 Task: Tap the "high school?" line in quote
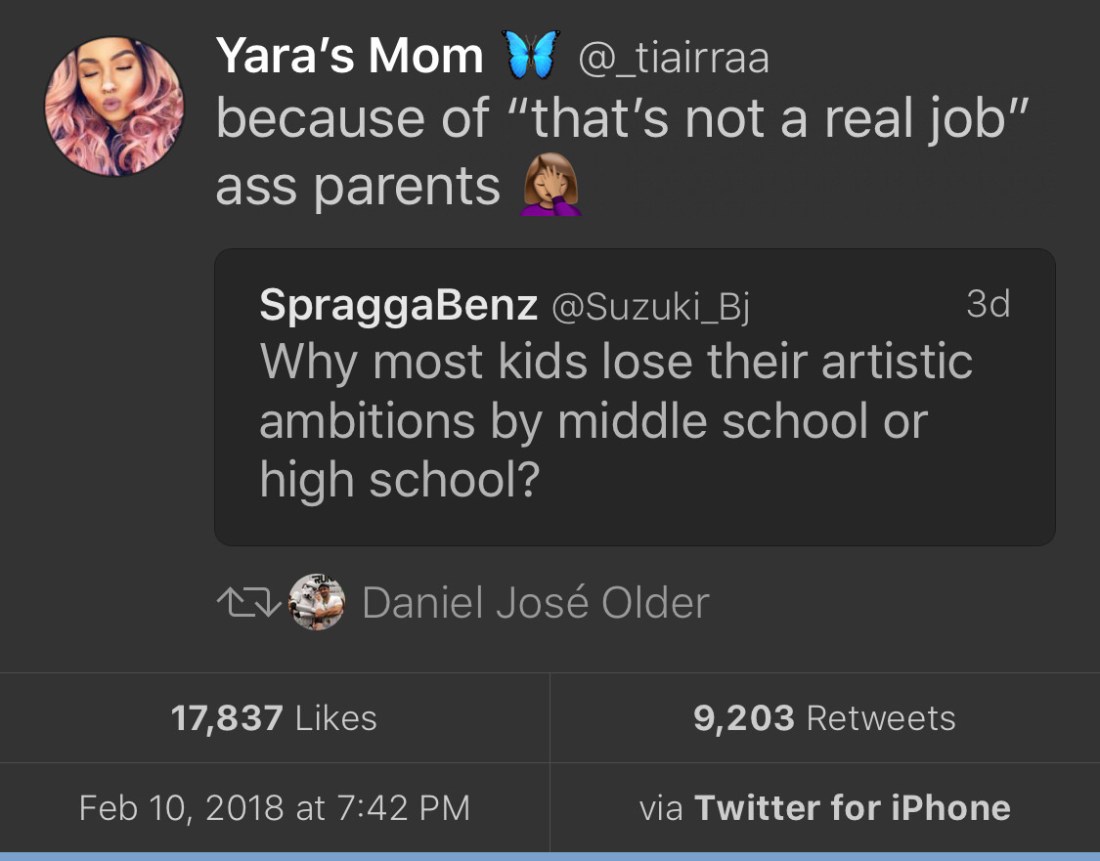(x=399, y=481)
